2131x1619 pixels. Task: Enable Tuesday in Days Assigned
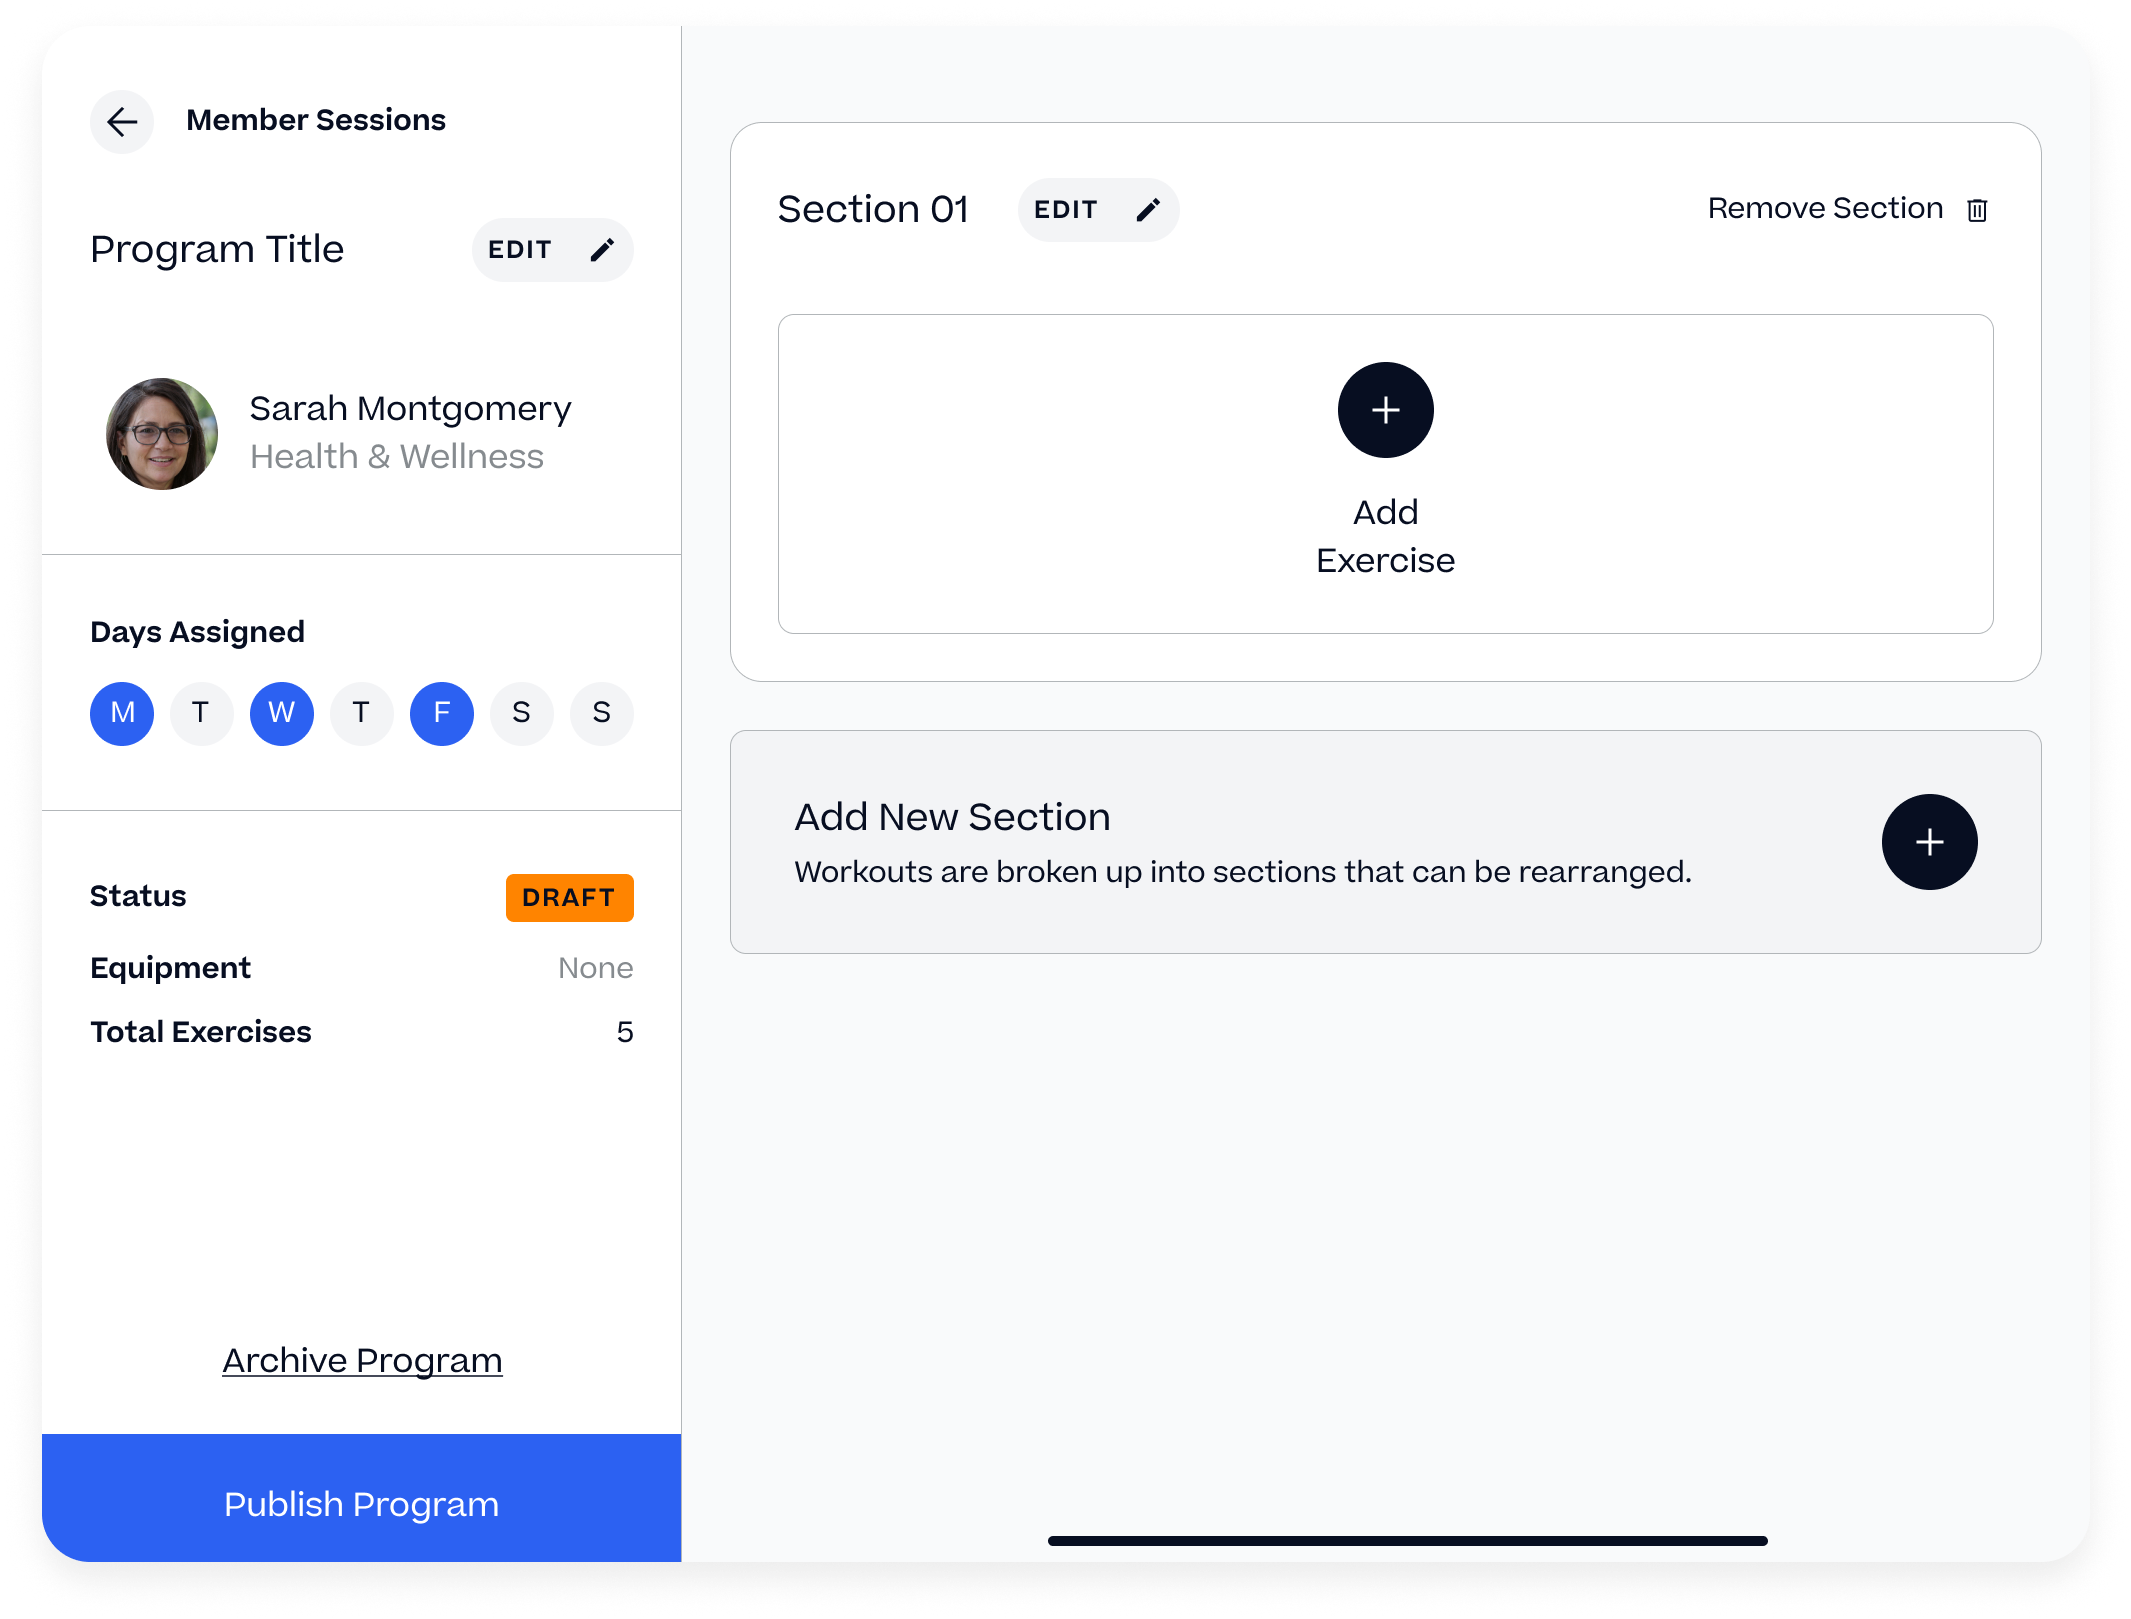pyautogui.click(x=201, y=713)
